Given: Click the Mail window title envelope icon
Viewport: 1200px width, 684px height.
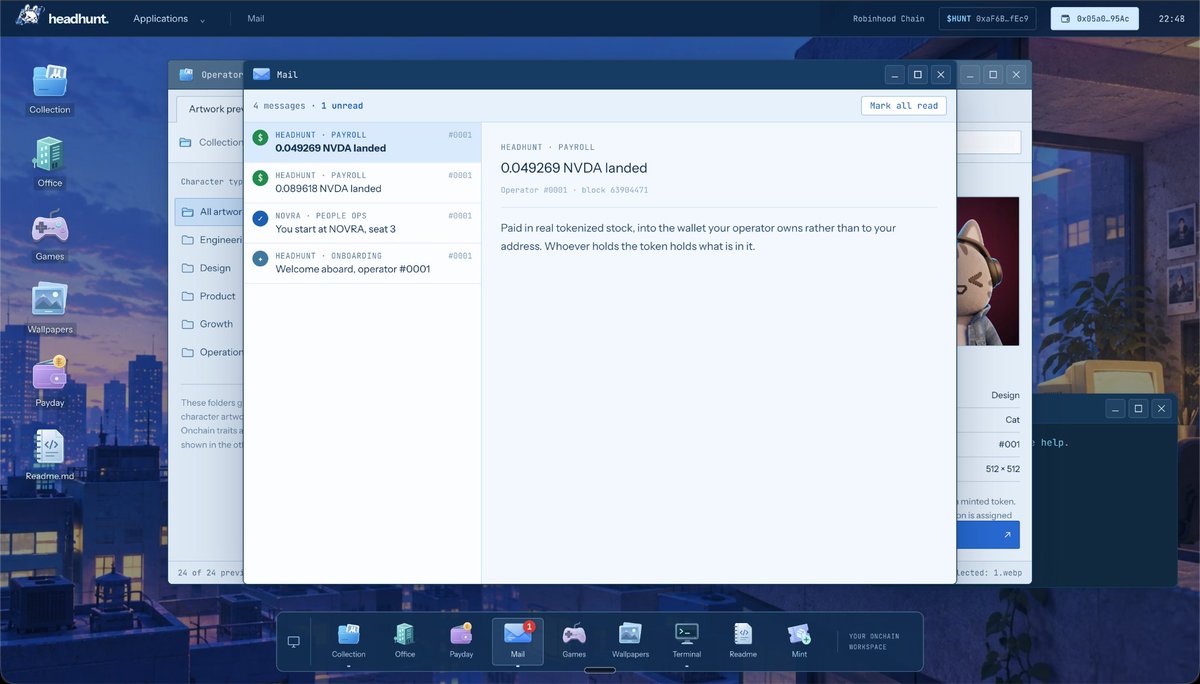Looking at the screenshot, I should coord(261,74).
